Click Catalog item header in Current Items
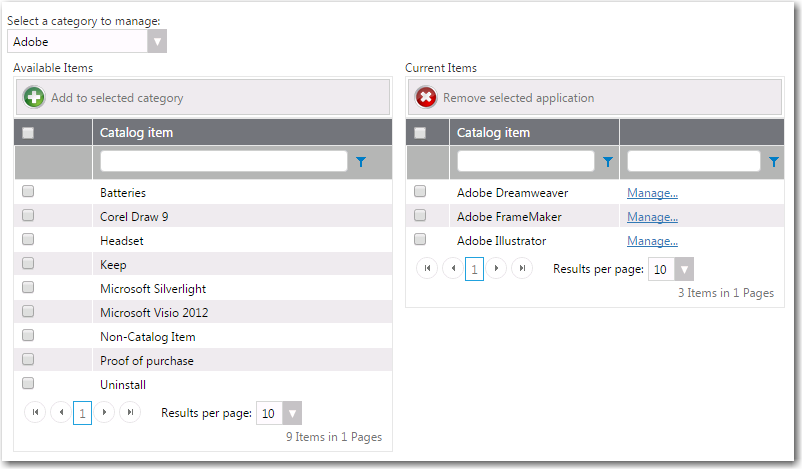 (x=493, y=132)
